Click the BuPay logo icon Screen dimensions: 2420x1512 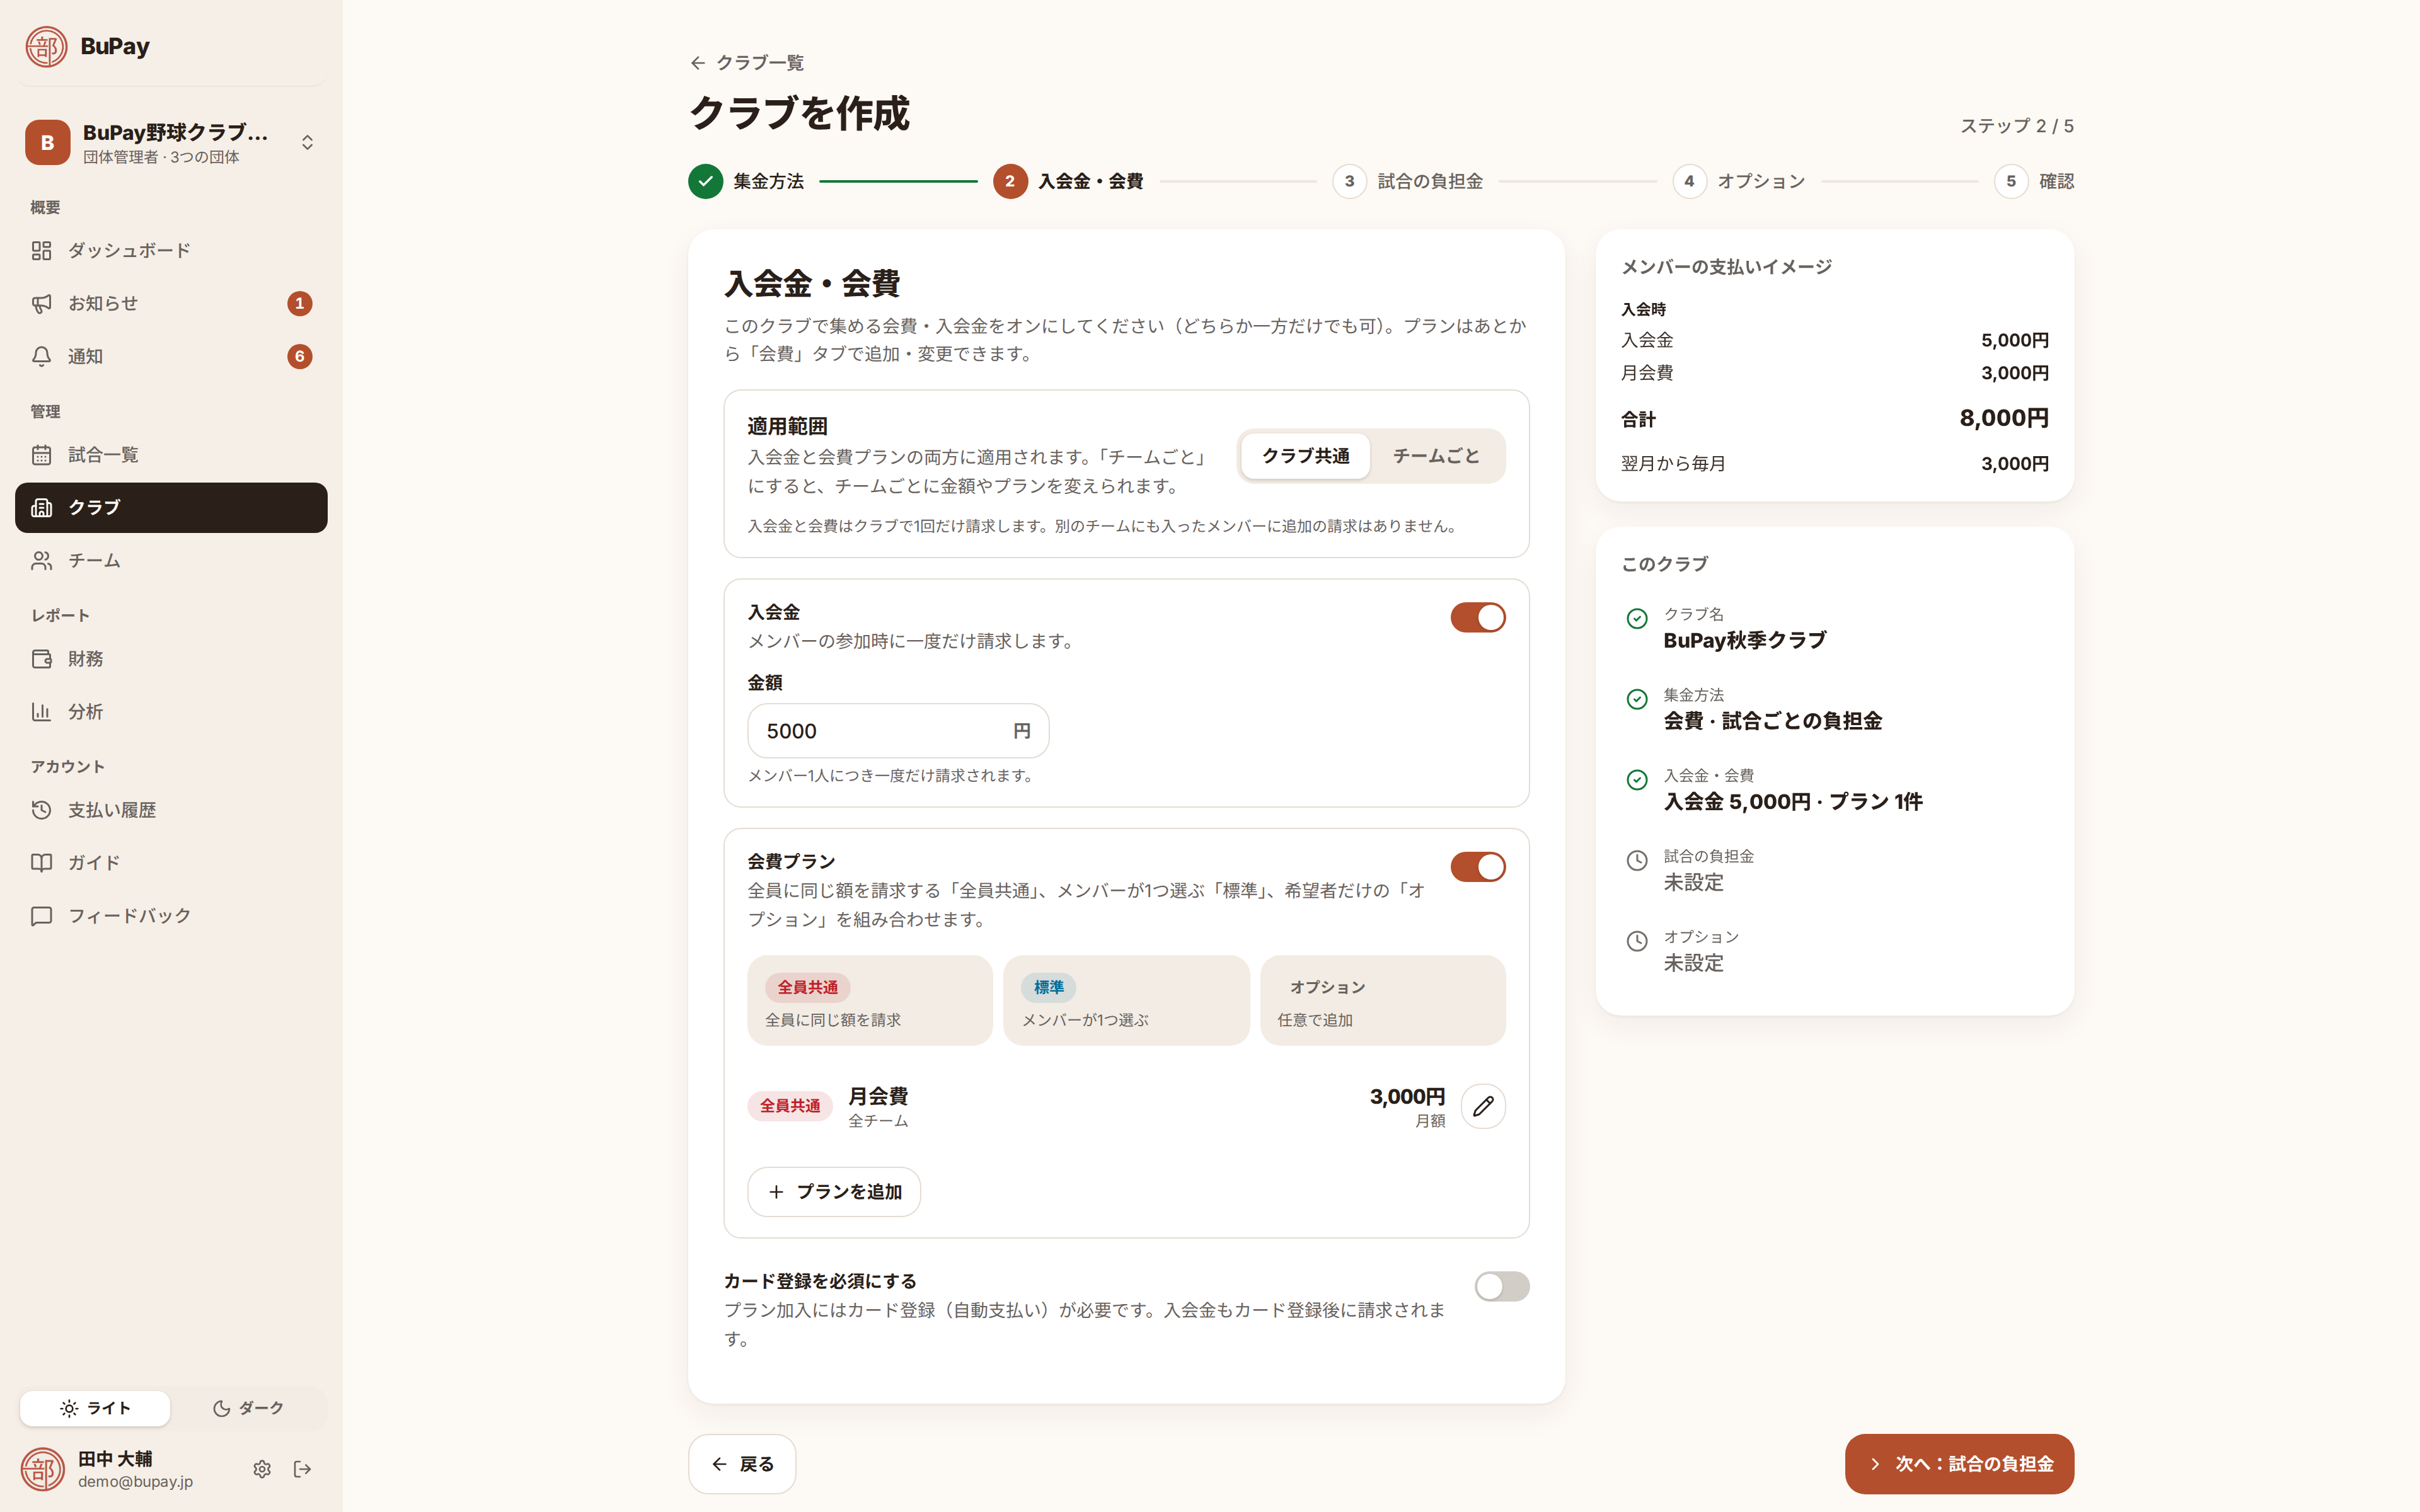pyautogui.click(x=46, y=46)
